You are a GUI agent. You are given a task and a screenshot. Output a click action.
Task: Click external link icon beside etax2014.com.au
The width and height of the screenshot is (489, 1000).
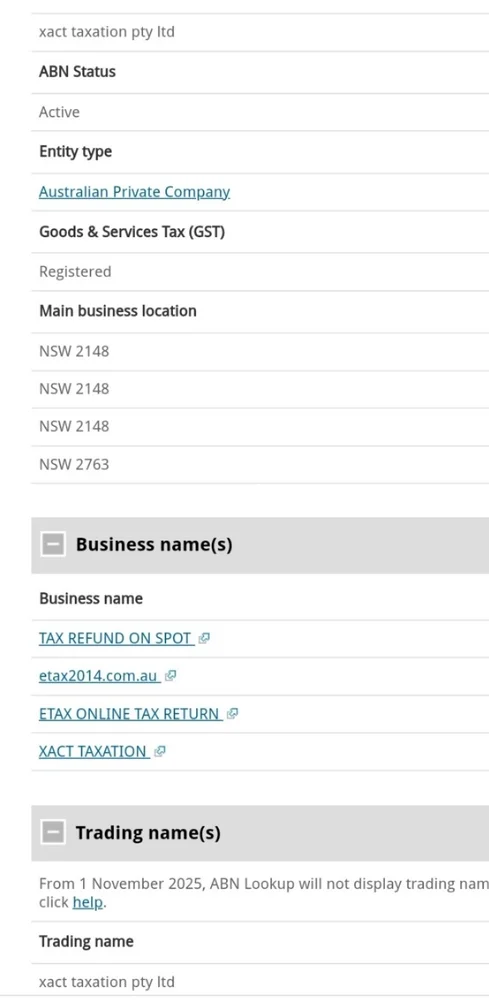pyautogui.click(x=170, y=676)
